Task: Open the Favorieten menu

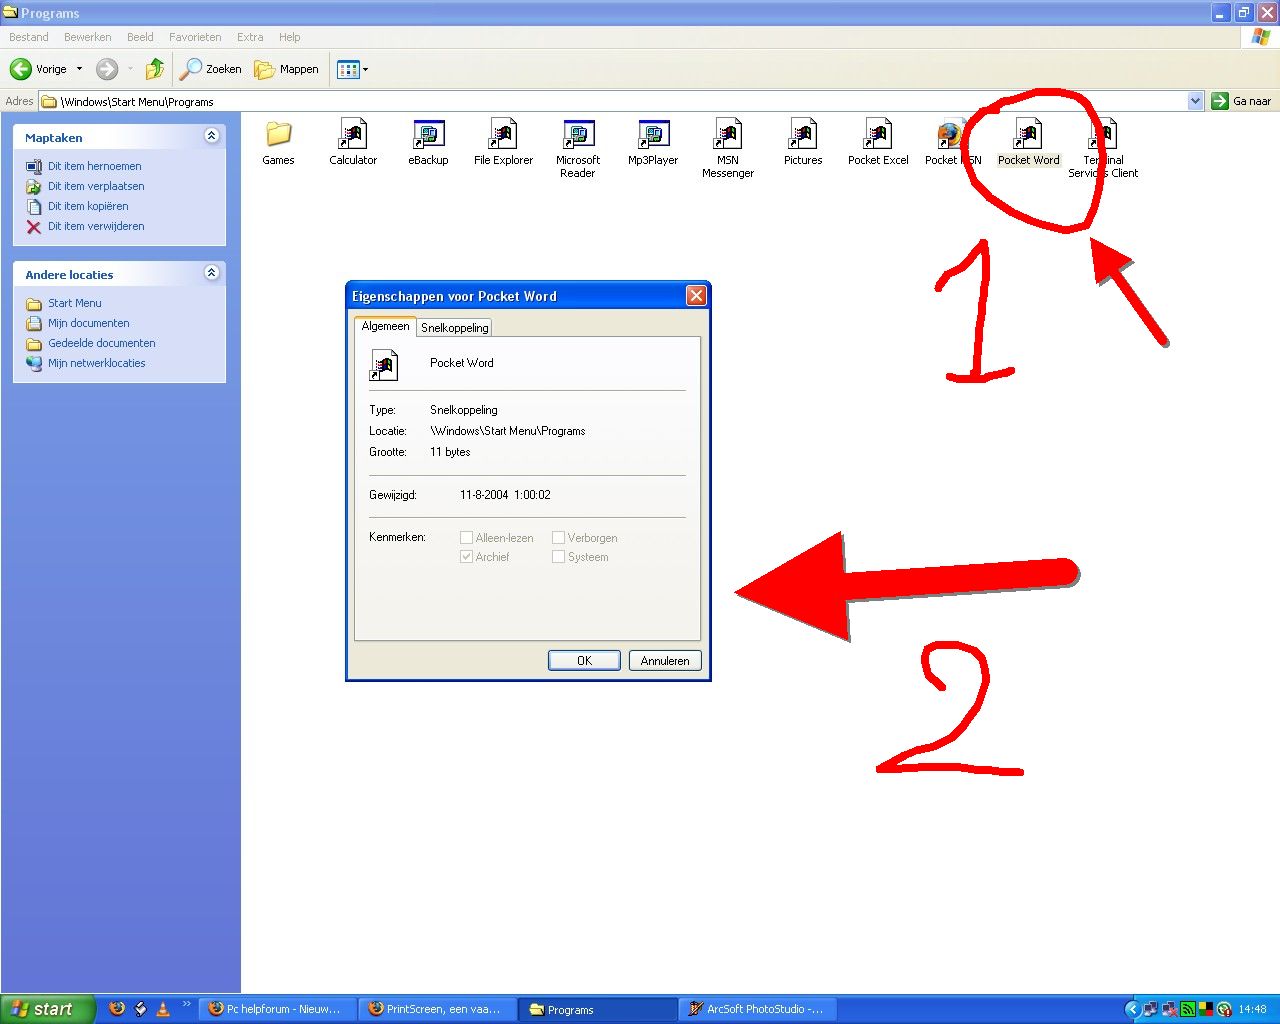Action: (x=195, y=37)
